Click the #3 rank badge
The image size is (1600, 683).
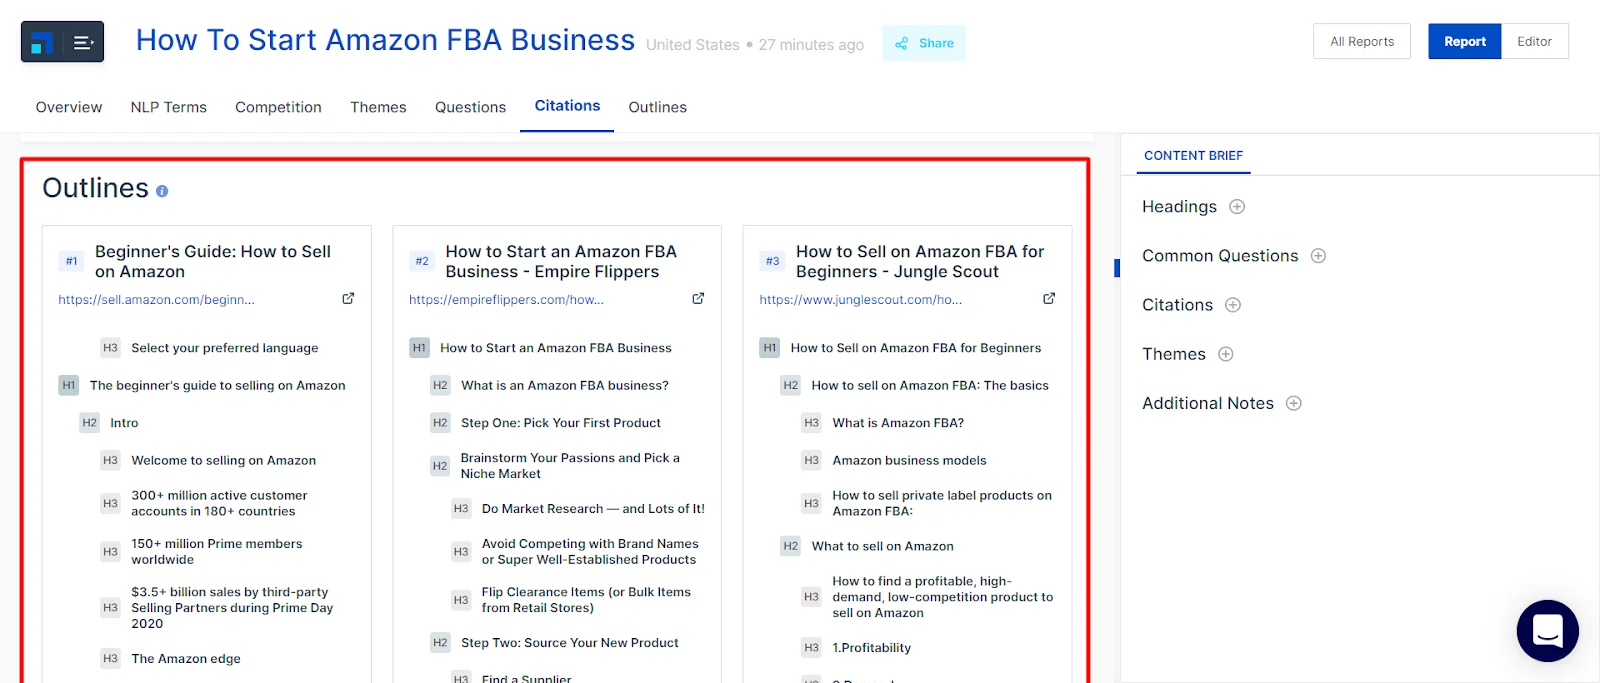point(772,261)
